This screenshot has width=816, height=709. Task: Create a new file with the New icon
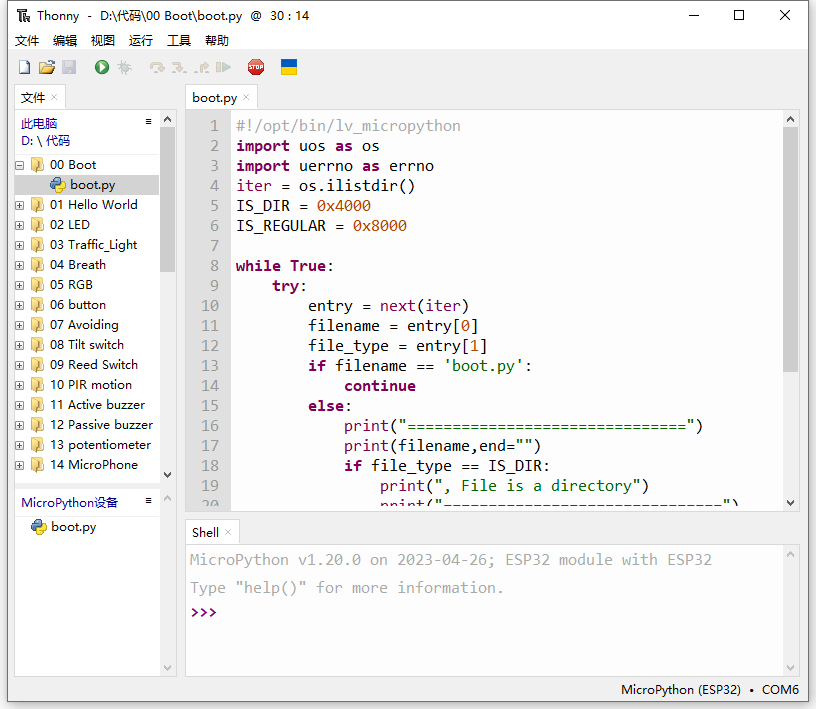click(24, 67)
